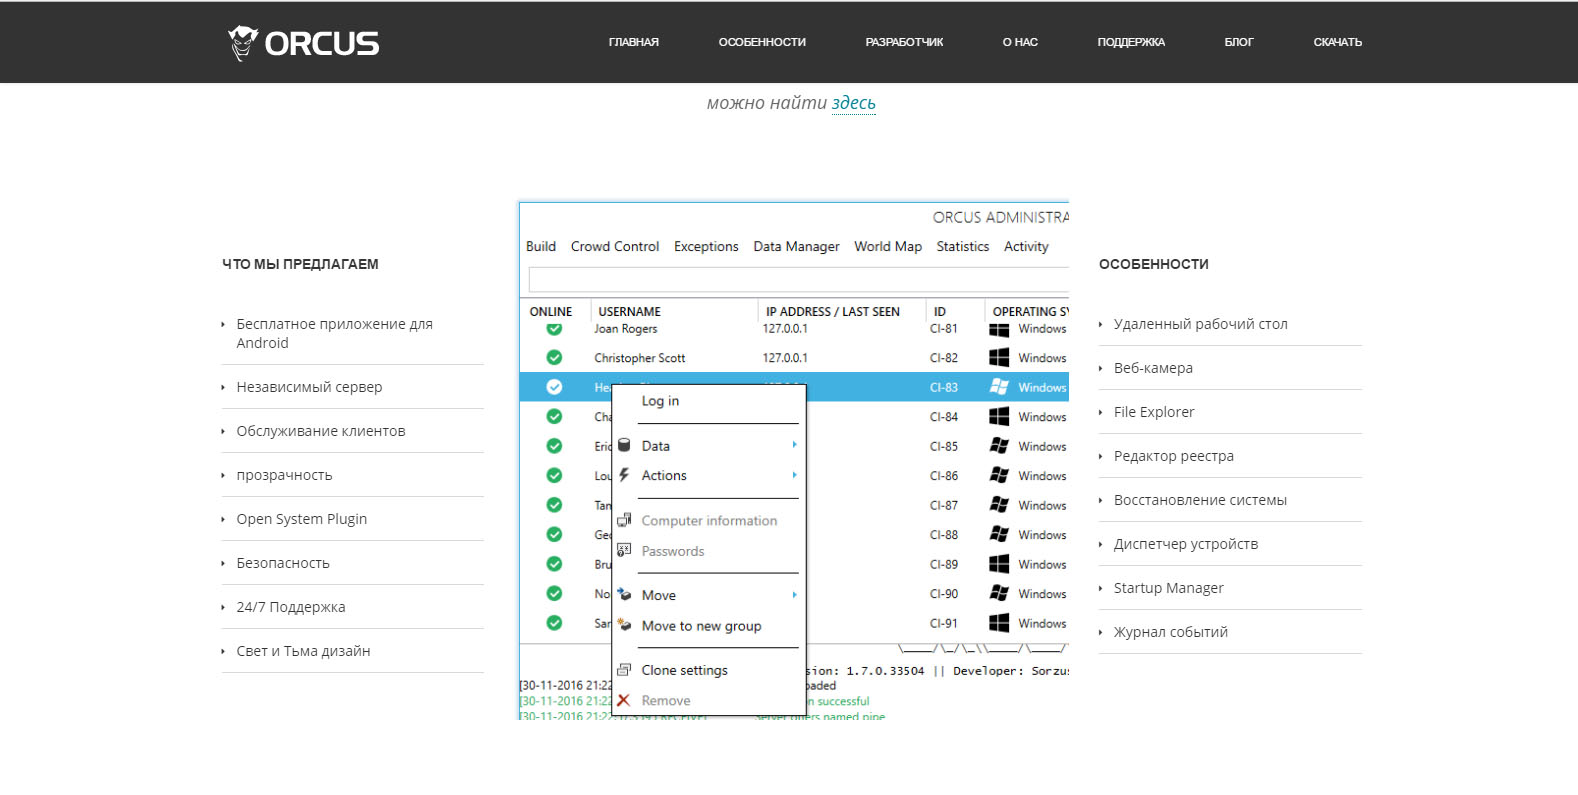Screen dimensions: 1578x795
Task: Click the online checkmark for Christopher Scott
Action: point(554,358)
